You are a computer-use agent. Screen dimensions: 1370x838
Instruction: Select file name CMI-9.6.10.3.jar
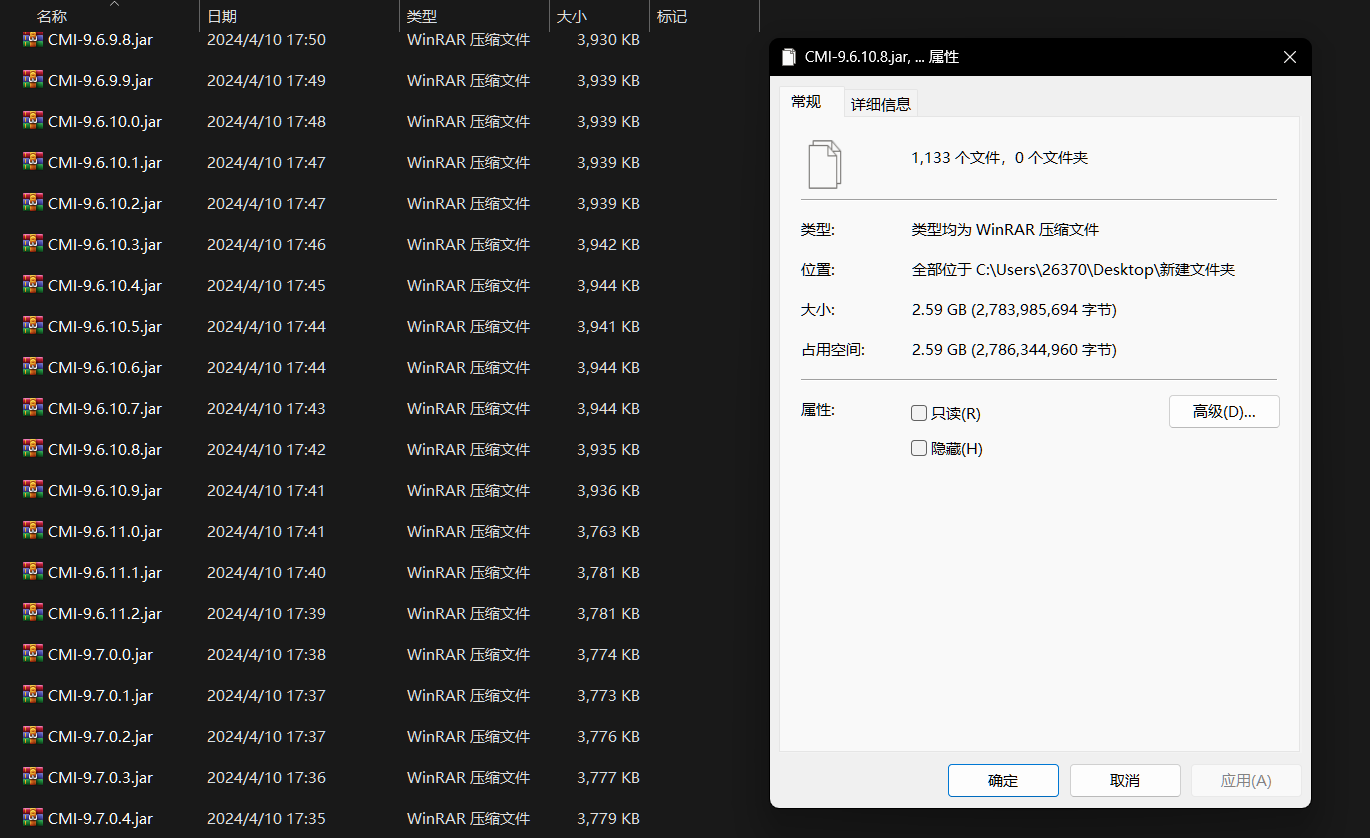(x=105, y=244)
